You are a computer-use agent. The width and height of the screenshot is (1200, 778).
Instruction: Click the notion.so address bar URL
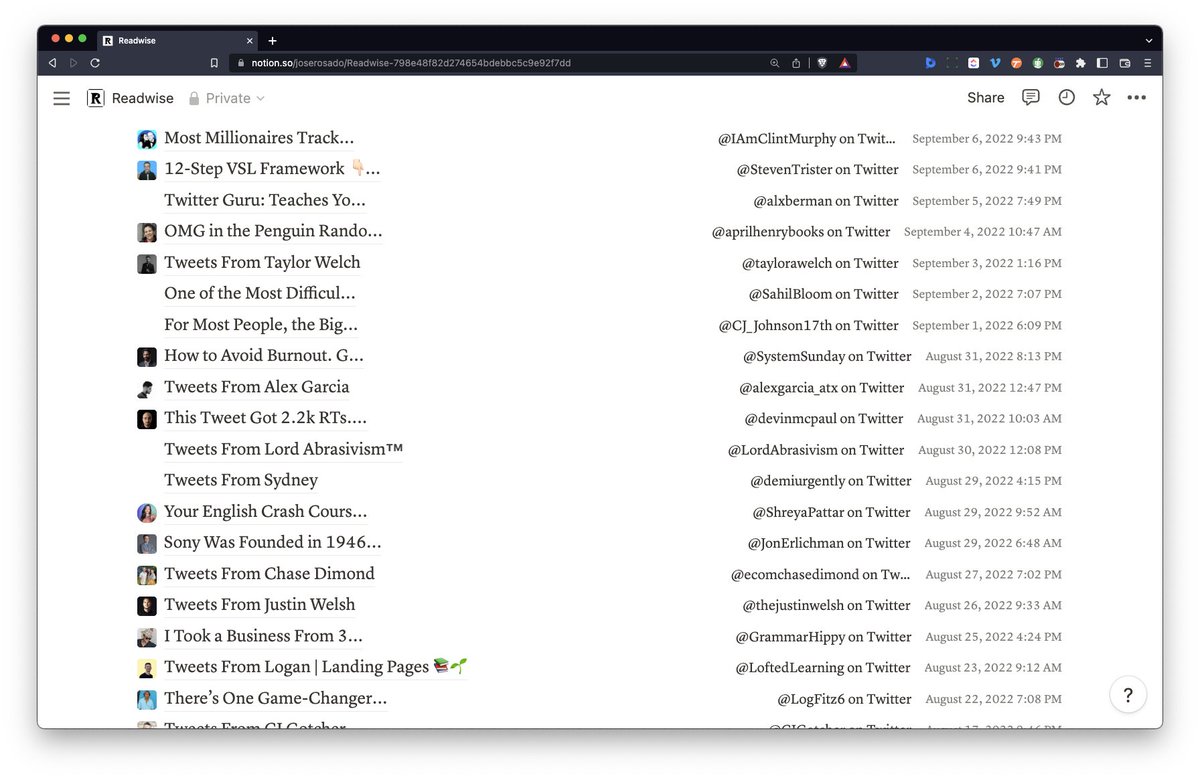click(409, 63)
